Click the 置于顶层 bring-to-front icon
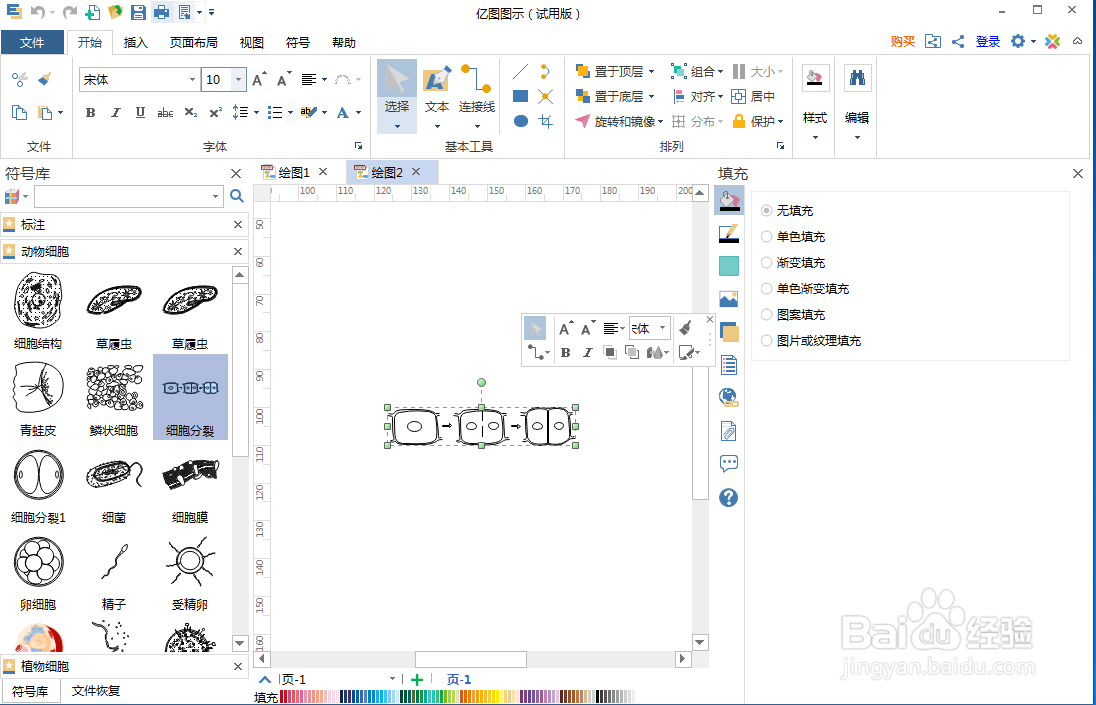Image resolution: width=1096 pixels, height=705 pixels. [581, 71]
